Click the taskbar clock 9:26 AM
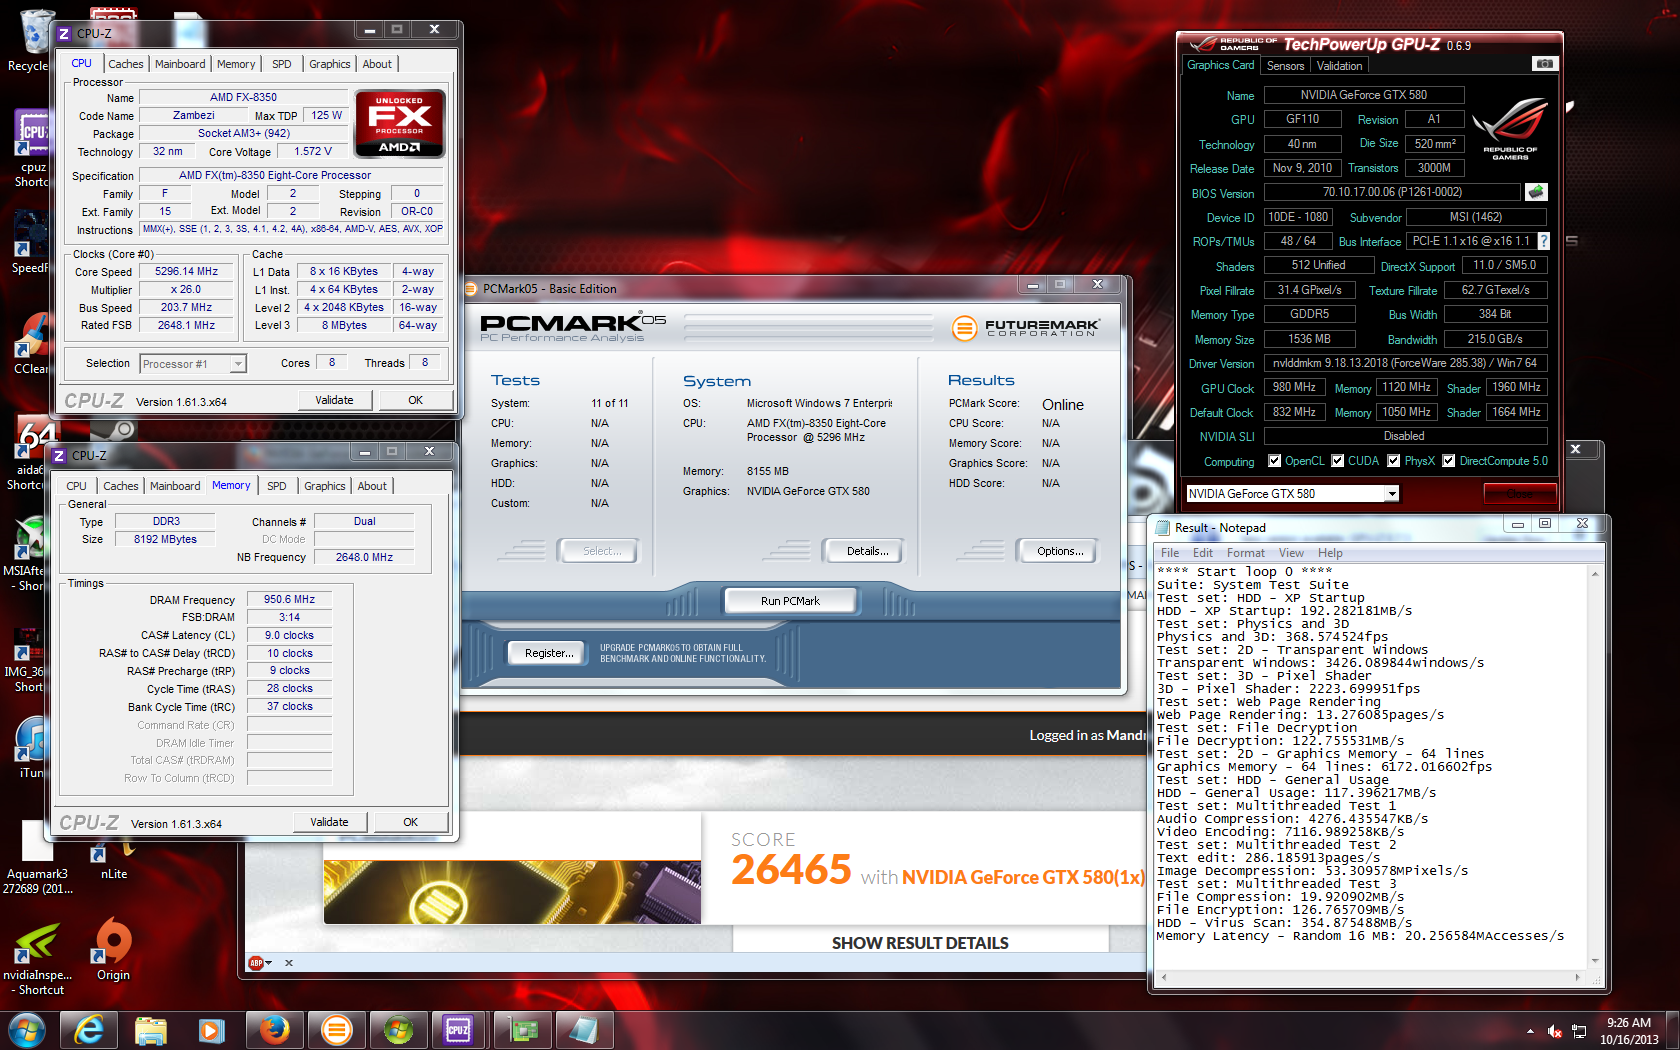1680x1050 pixels. 1629,1023
